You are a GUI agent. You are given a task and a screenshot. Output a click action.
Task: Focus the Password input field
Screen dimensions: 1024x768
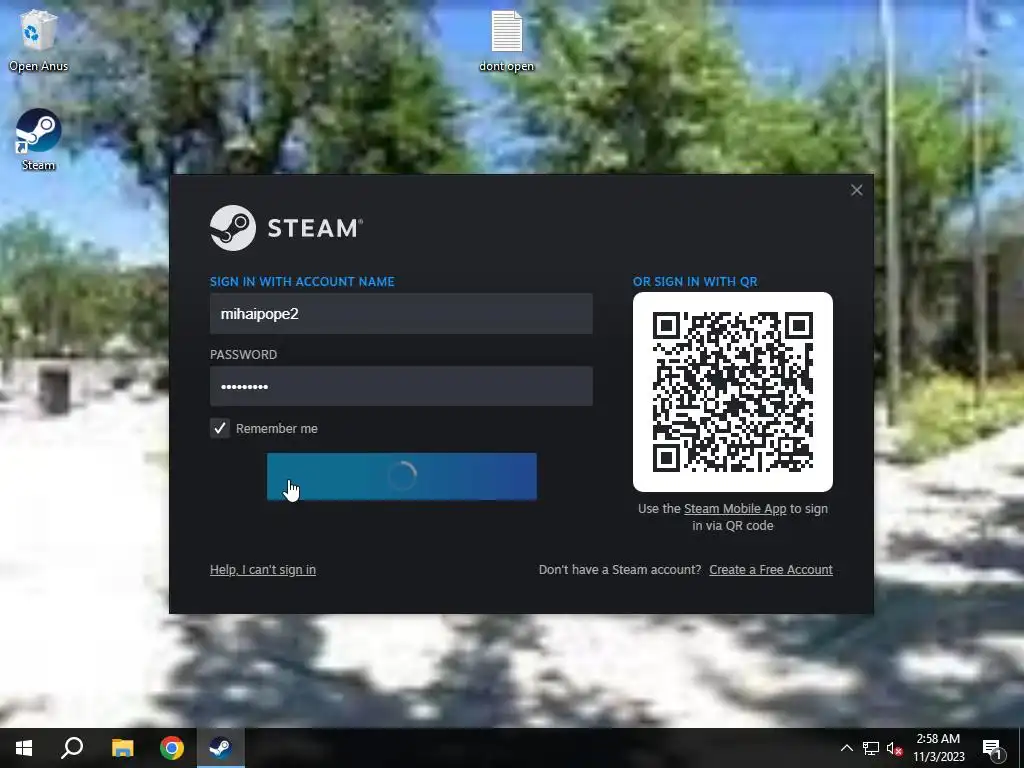click(401, 386)
